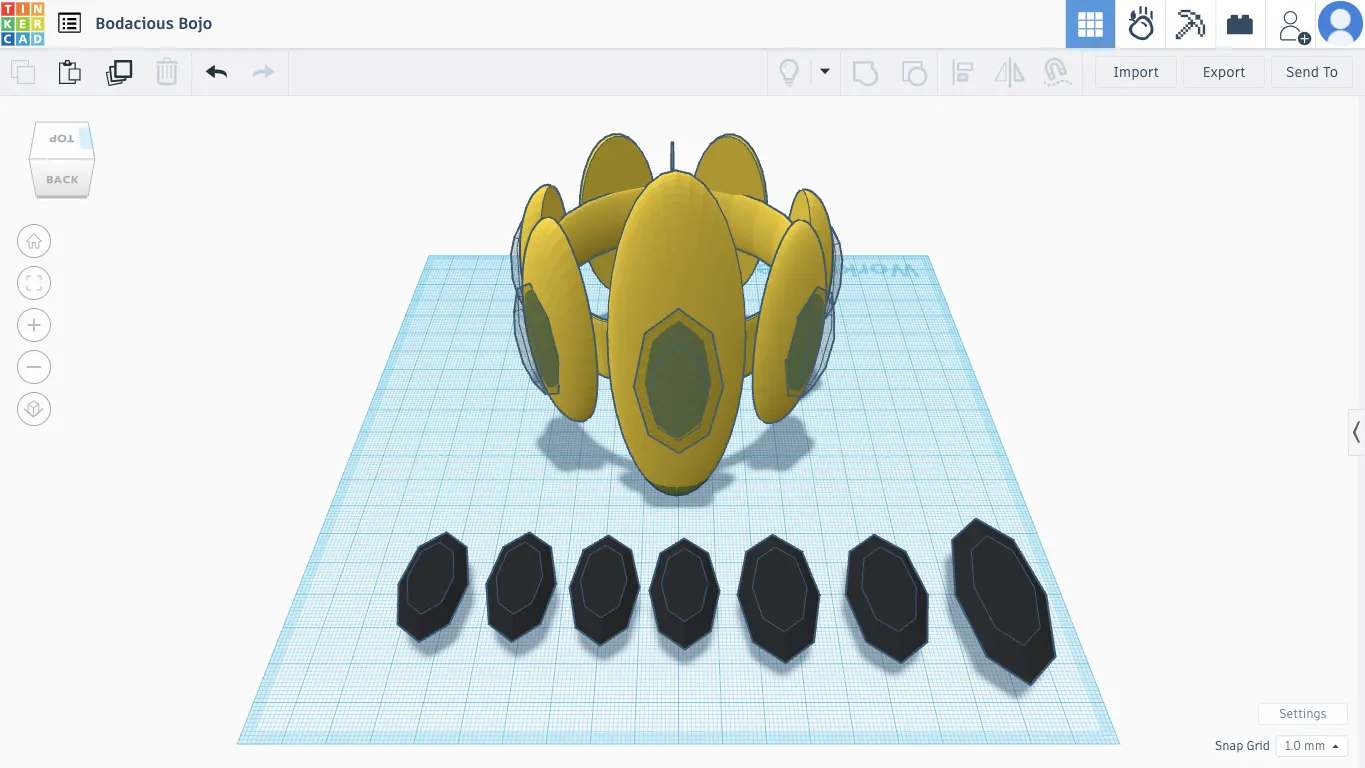Click the Export button
Image resolution: width=1365 pixels, height=768 pixels.
pyautogui.click(x=1224, y=72)
